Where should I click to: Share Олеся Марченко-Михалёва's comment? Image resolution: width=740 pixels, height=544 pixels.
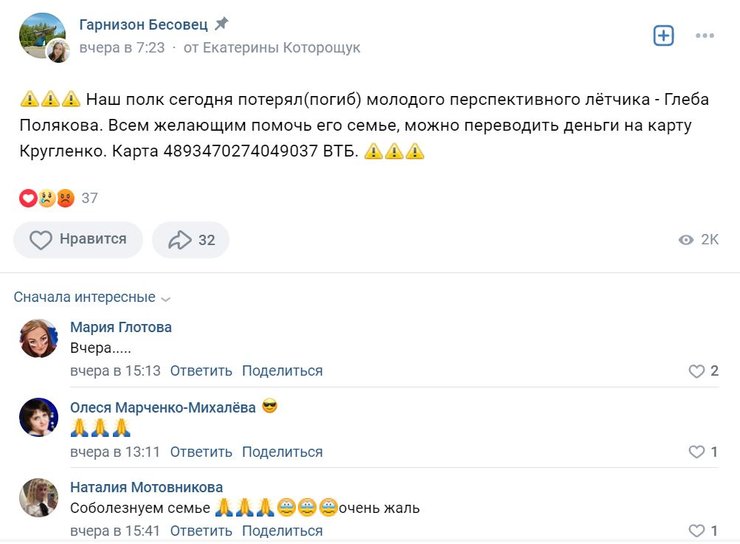pyautogui.click(x=282, y=452)
